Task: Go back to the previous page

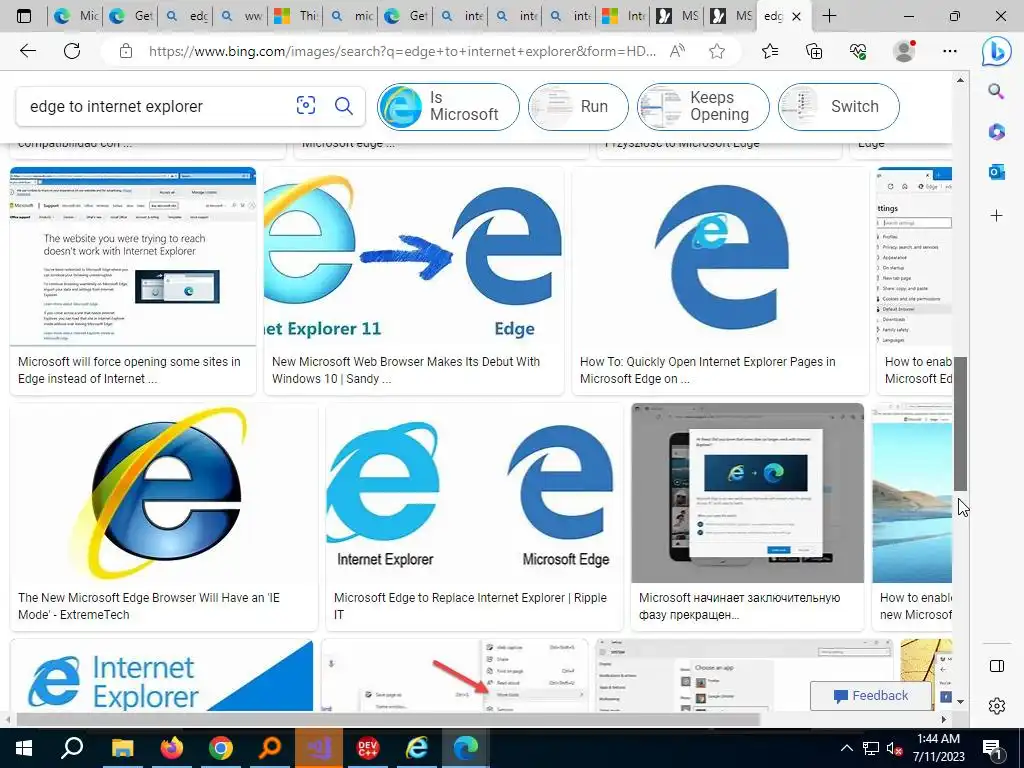Action: 27,51
